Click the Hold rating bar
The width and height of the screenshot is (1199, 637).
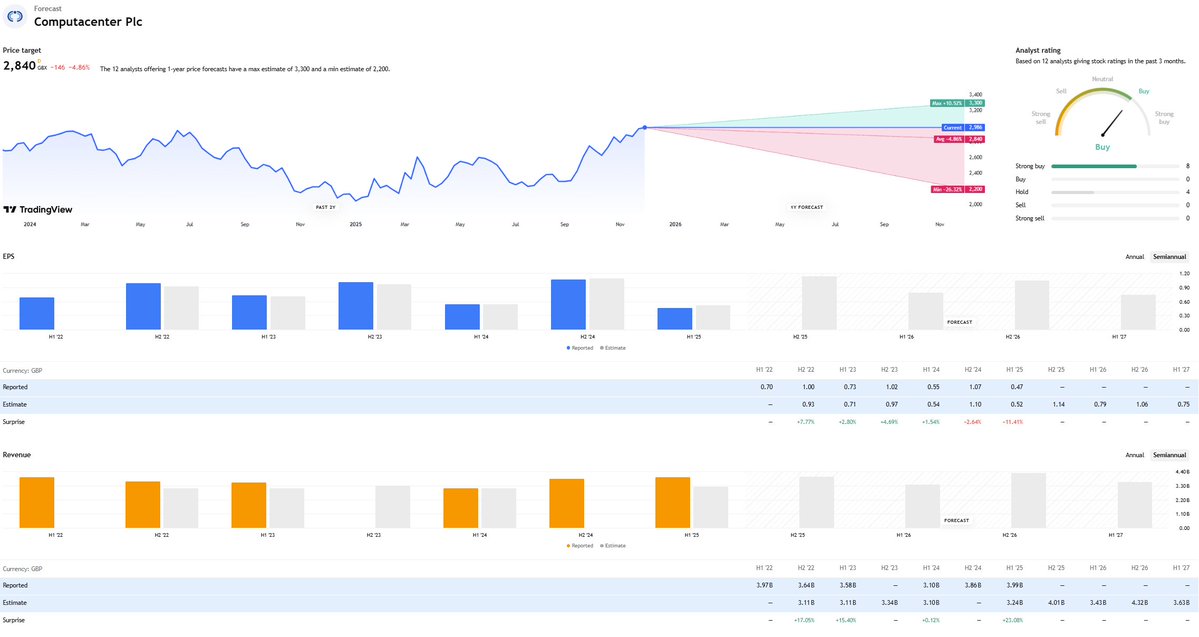tap(1115, 192)
